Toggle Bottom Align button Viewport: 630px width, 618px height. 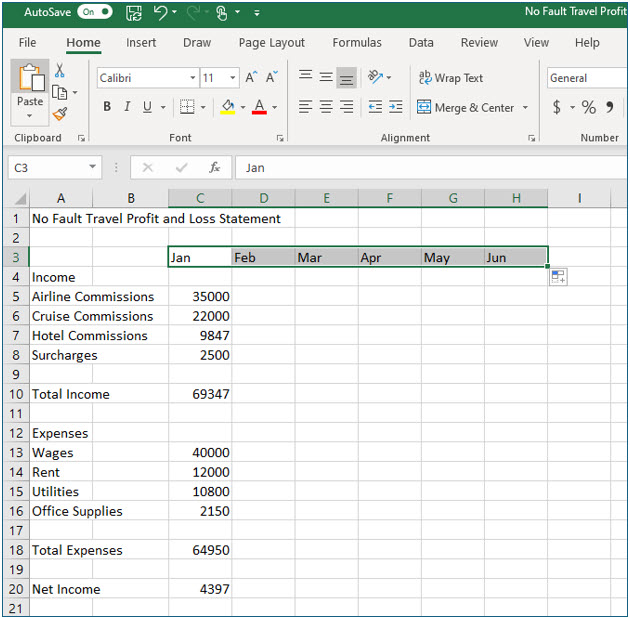pos(346,77)
